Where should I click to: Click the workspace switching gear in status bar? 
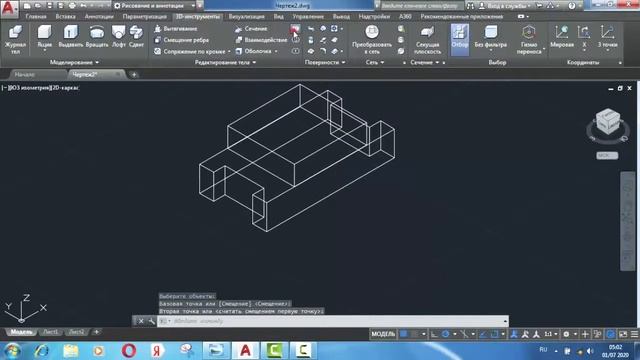(x=566, y=334)
